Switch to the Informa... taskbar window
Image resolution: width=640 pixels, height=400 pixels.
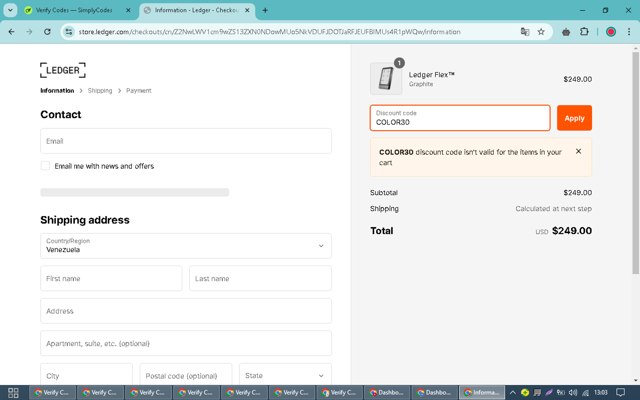pos(482,393)
